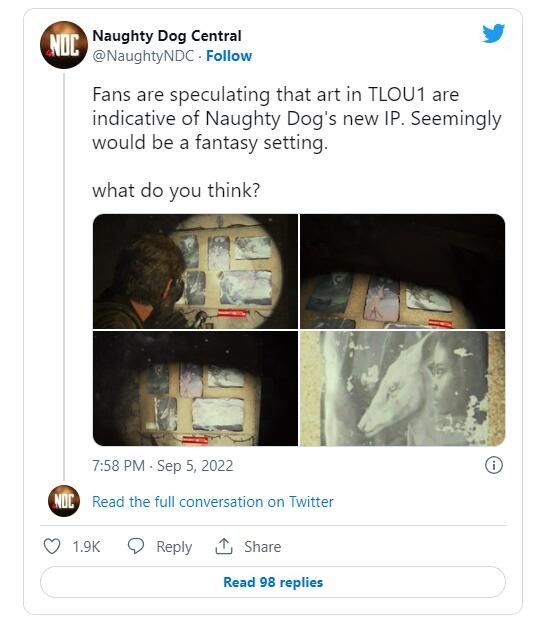Click the small NDC avatar by conversation link
Viewport: 546px width, 622px height.
64,501
